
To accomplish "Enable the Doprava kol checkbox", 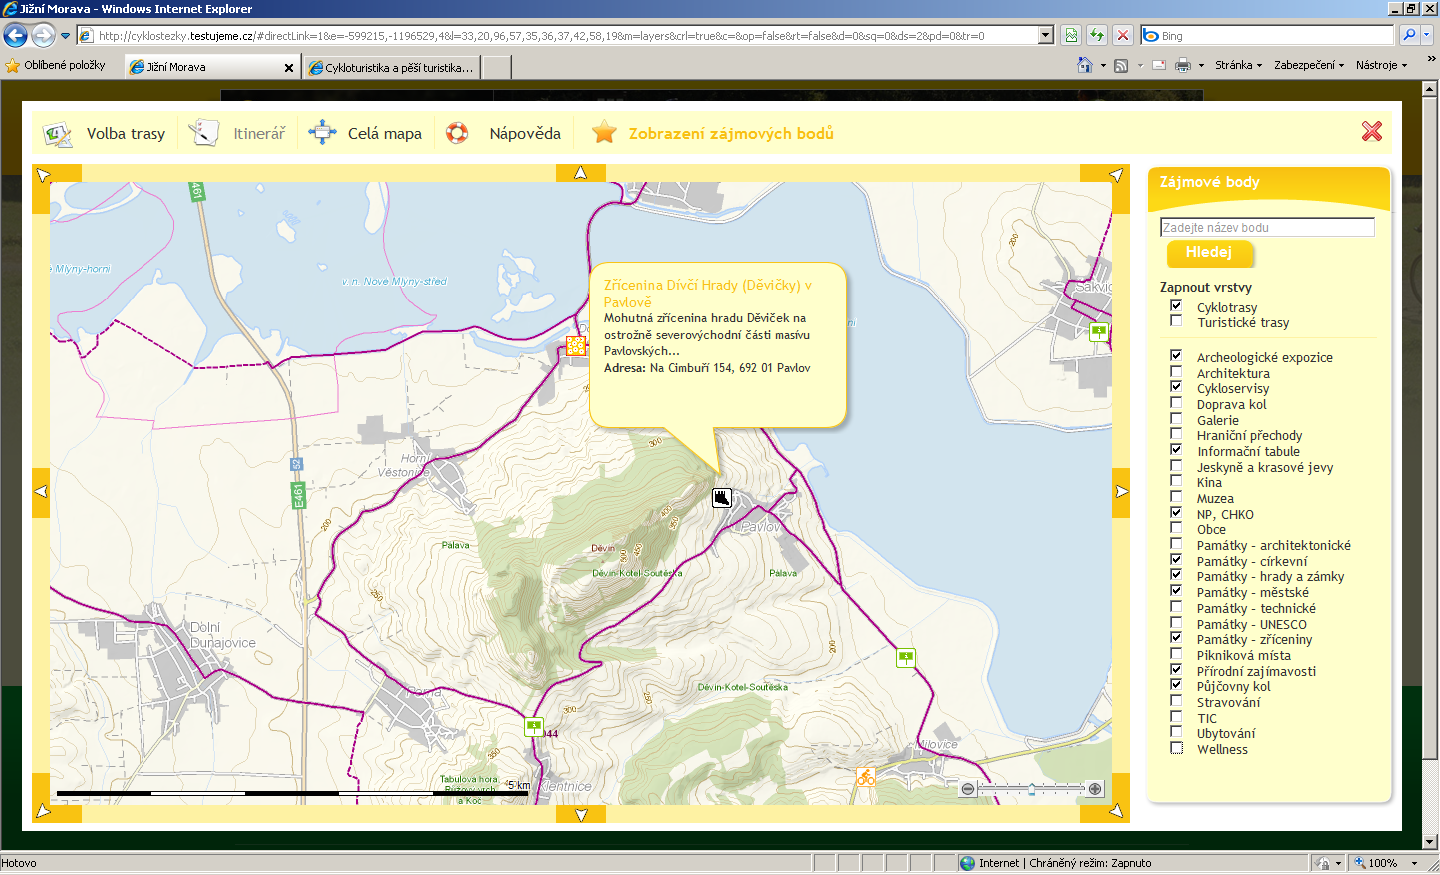I will pyautogui.click(x=1176, y=403).
